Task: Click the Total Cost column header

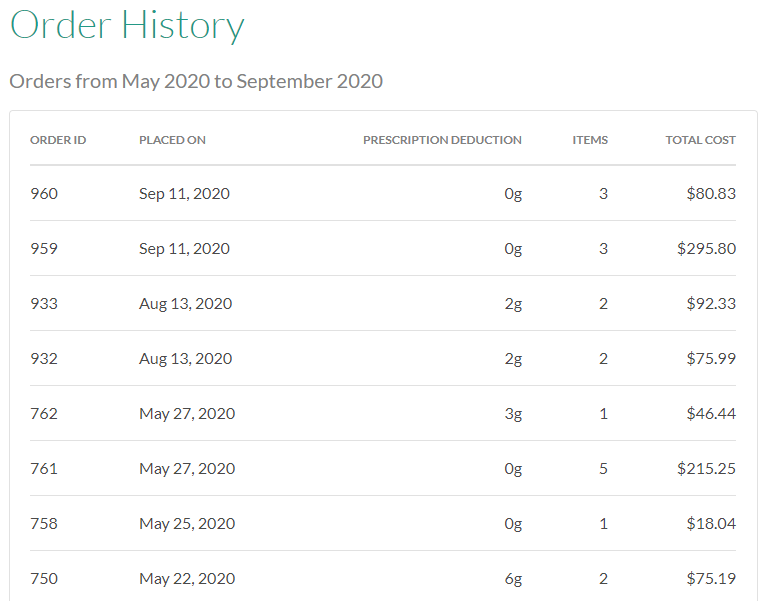Action: pyautogui.click(x=700, y=140)
